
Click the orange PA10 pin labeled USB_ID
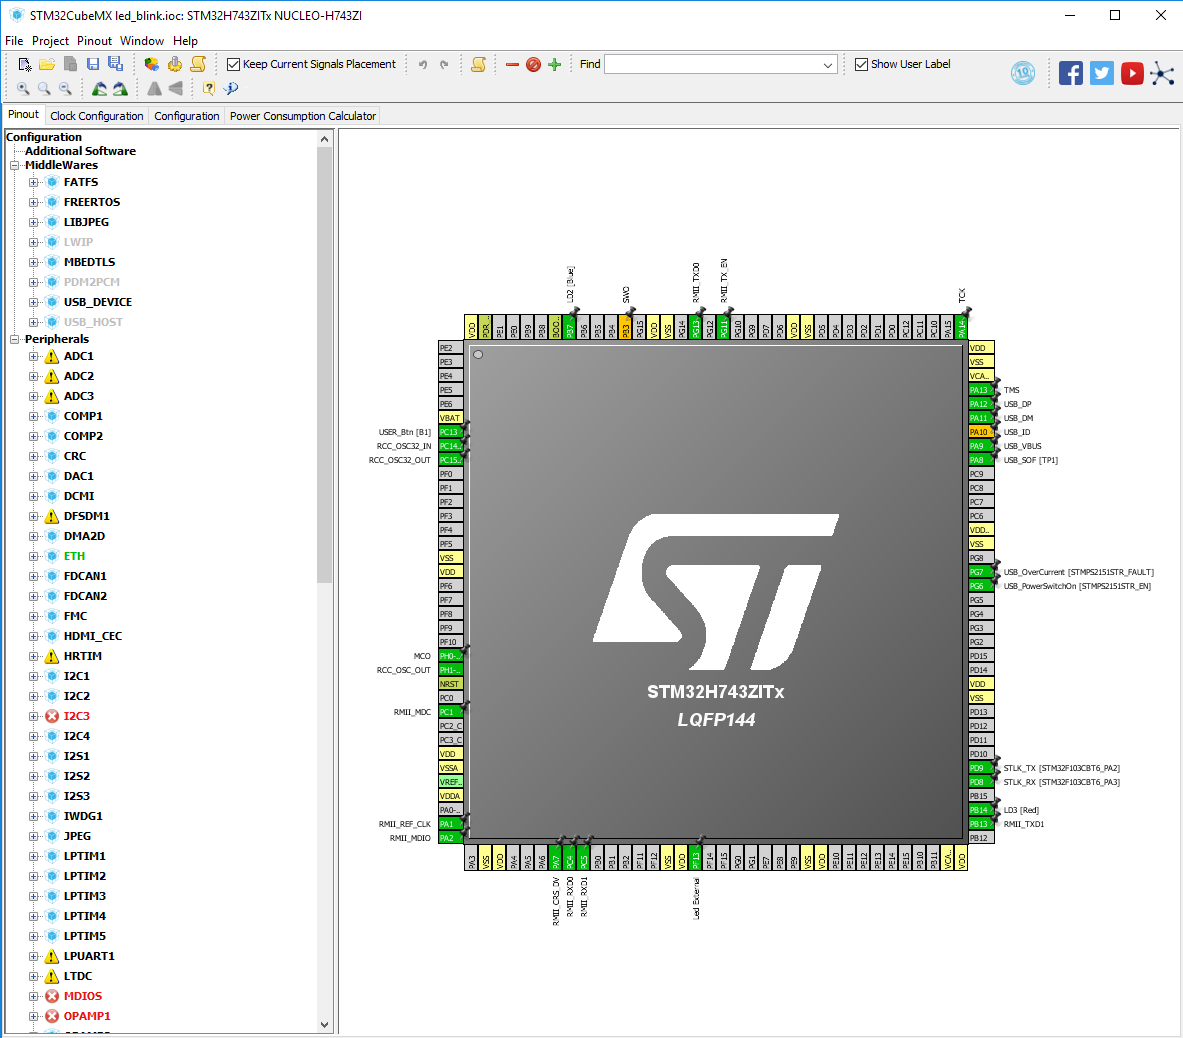click(980, 432)
